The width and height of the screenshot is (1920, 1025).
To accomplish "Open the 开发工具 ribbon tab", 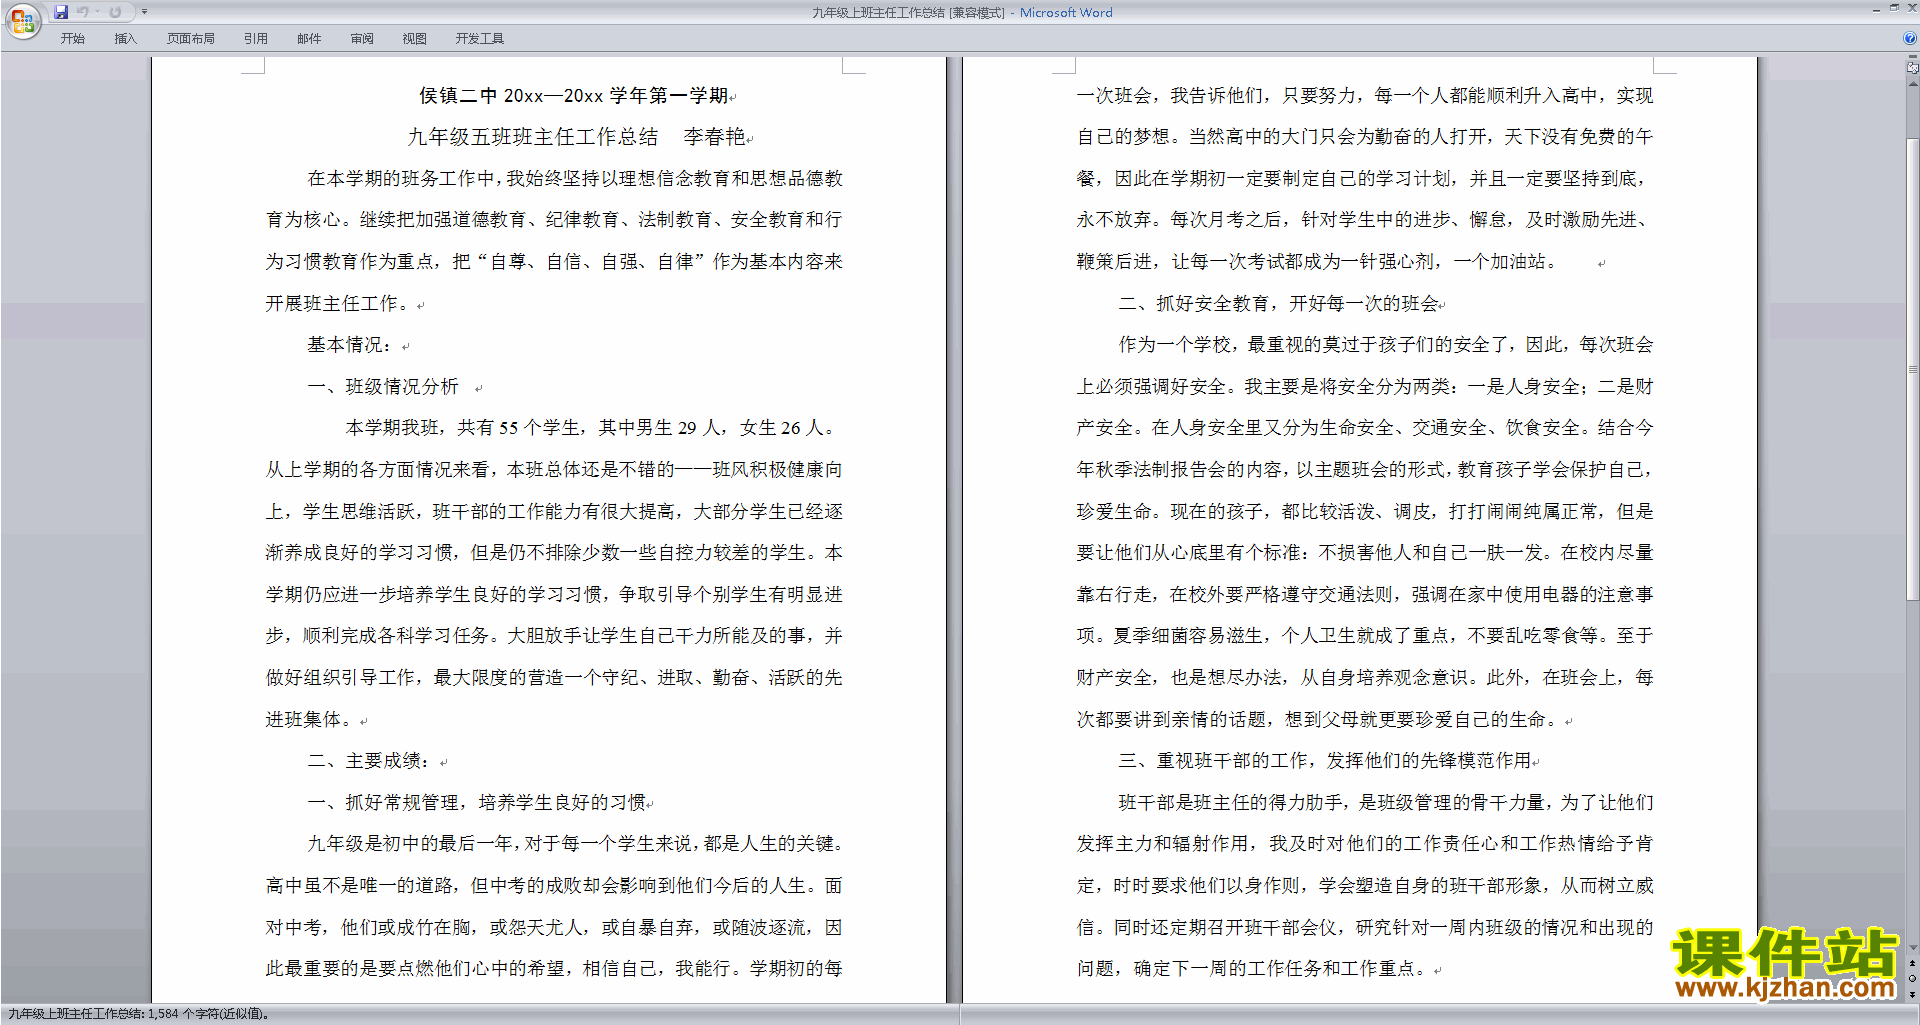I will pyautogui.click(x=479, y=39).
